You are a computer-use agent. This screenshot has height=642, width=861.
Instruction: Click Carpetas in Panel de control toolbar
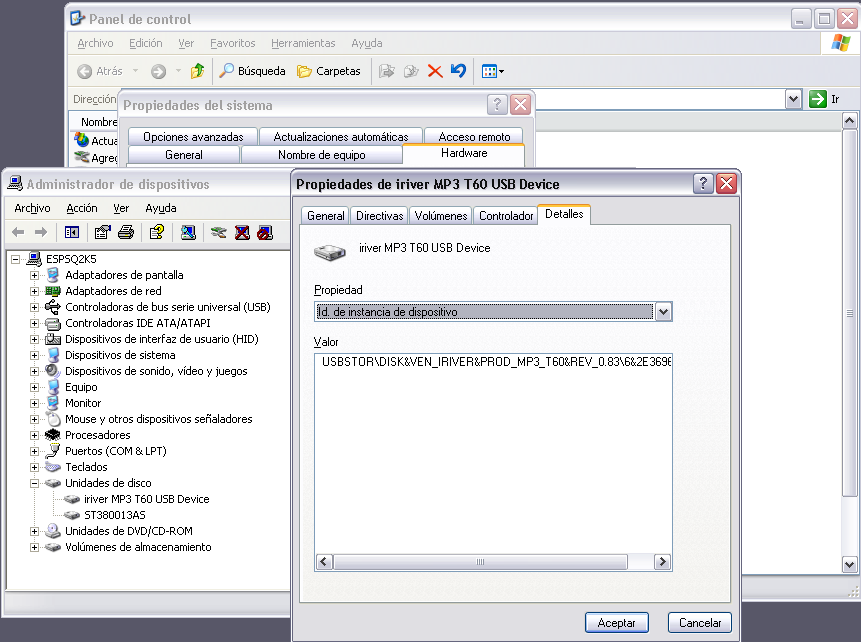point(328,71)
